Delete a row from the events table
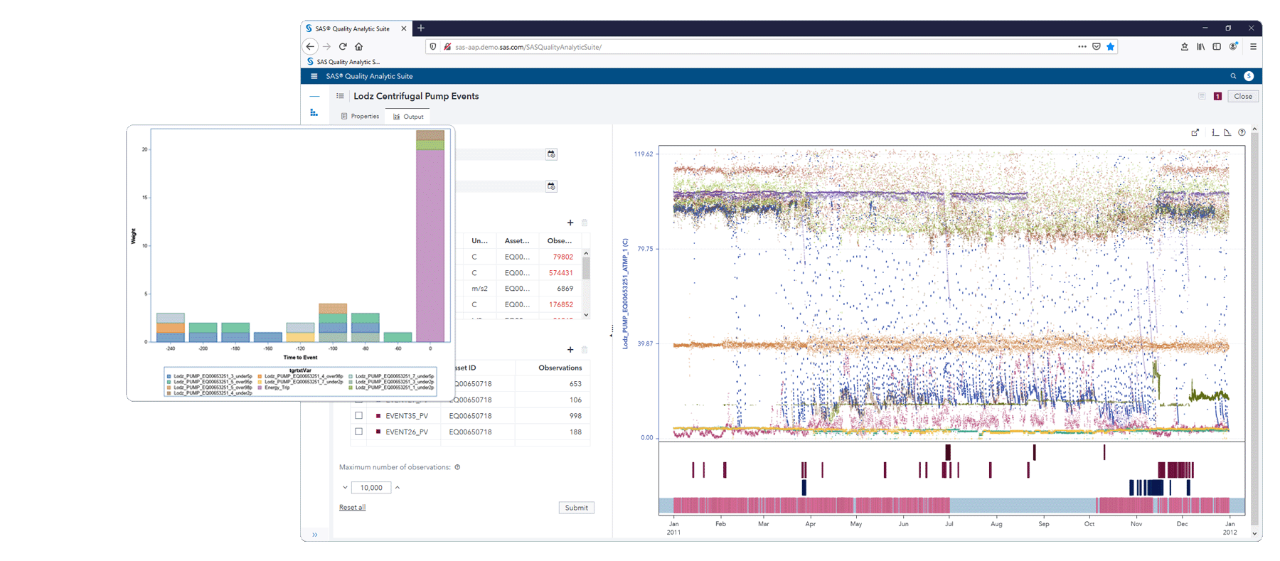Screen dimensions: 1280x561 585,349
